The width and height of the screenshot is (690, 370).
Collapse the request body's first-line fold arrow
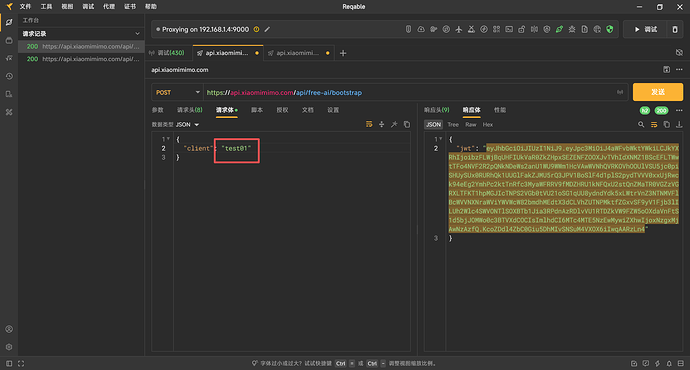point(169,139)
